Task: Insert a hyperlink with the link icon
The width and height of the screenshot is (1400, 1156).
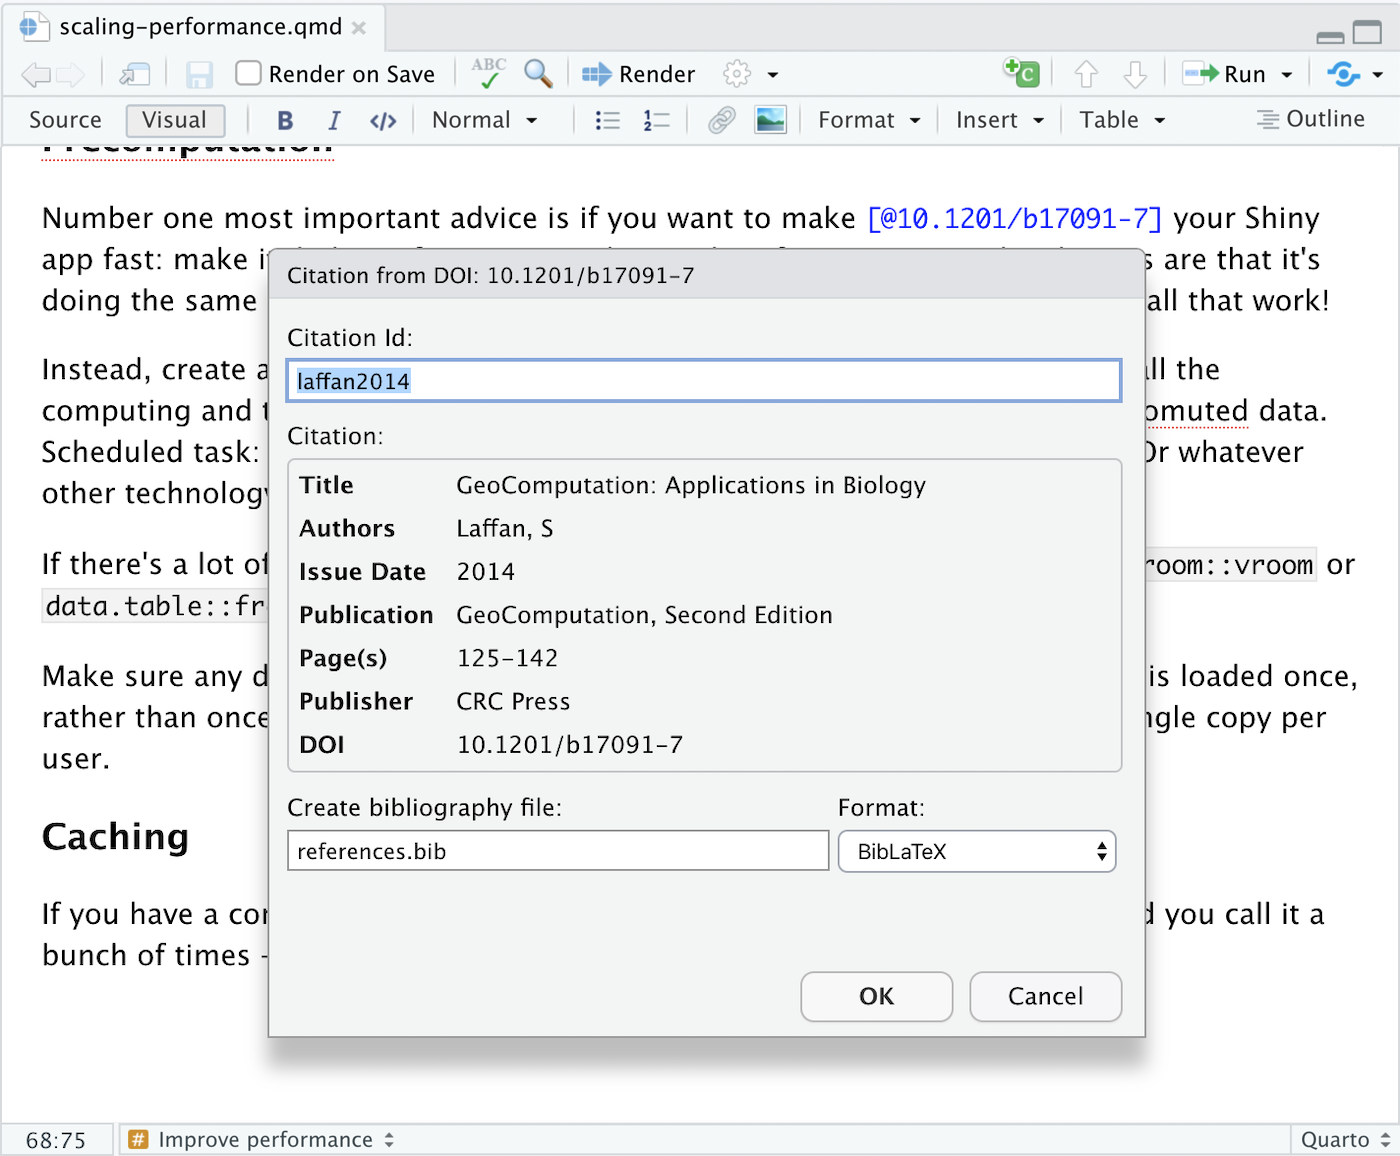Action: coord(721,119)
